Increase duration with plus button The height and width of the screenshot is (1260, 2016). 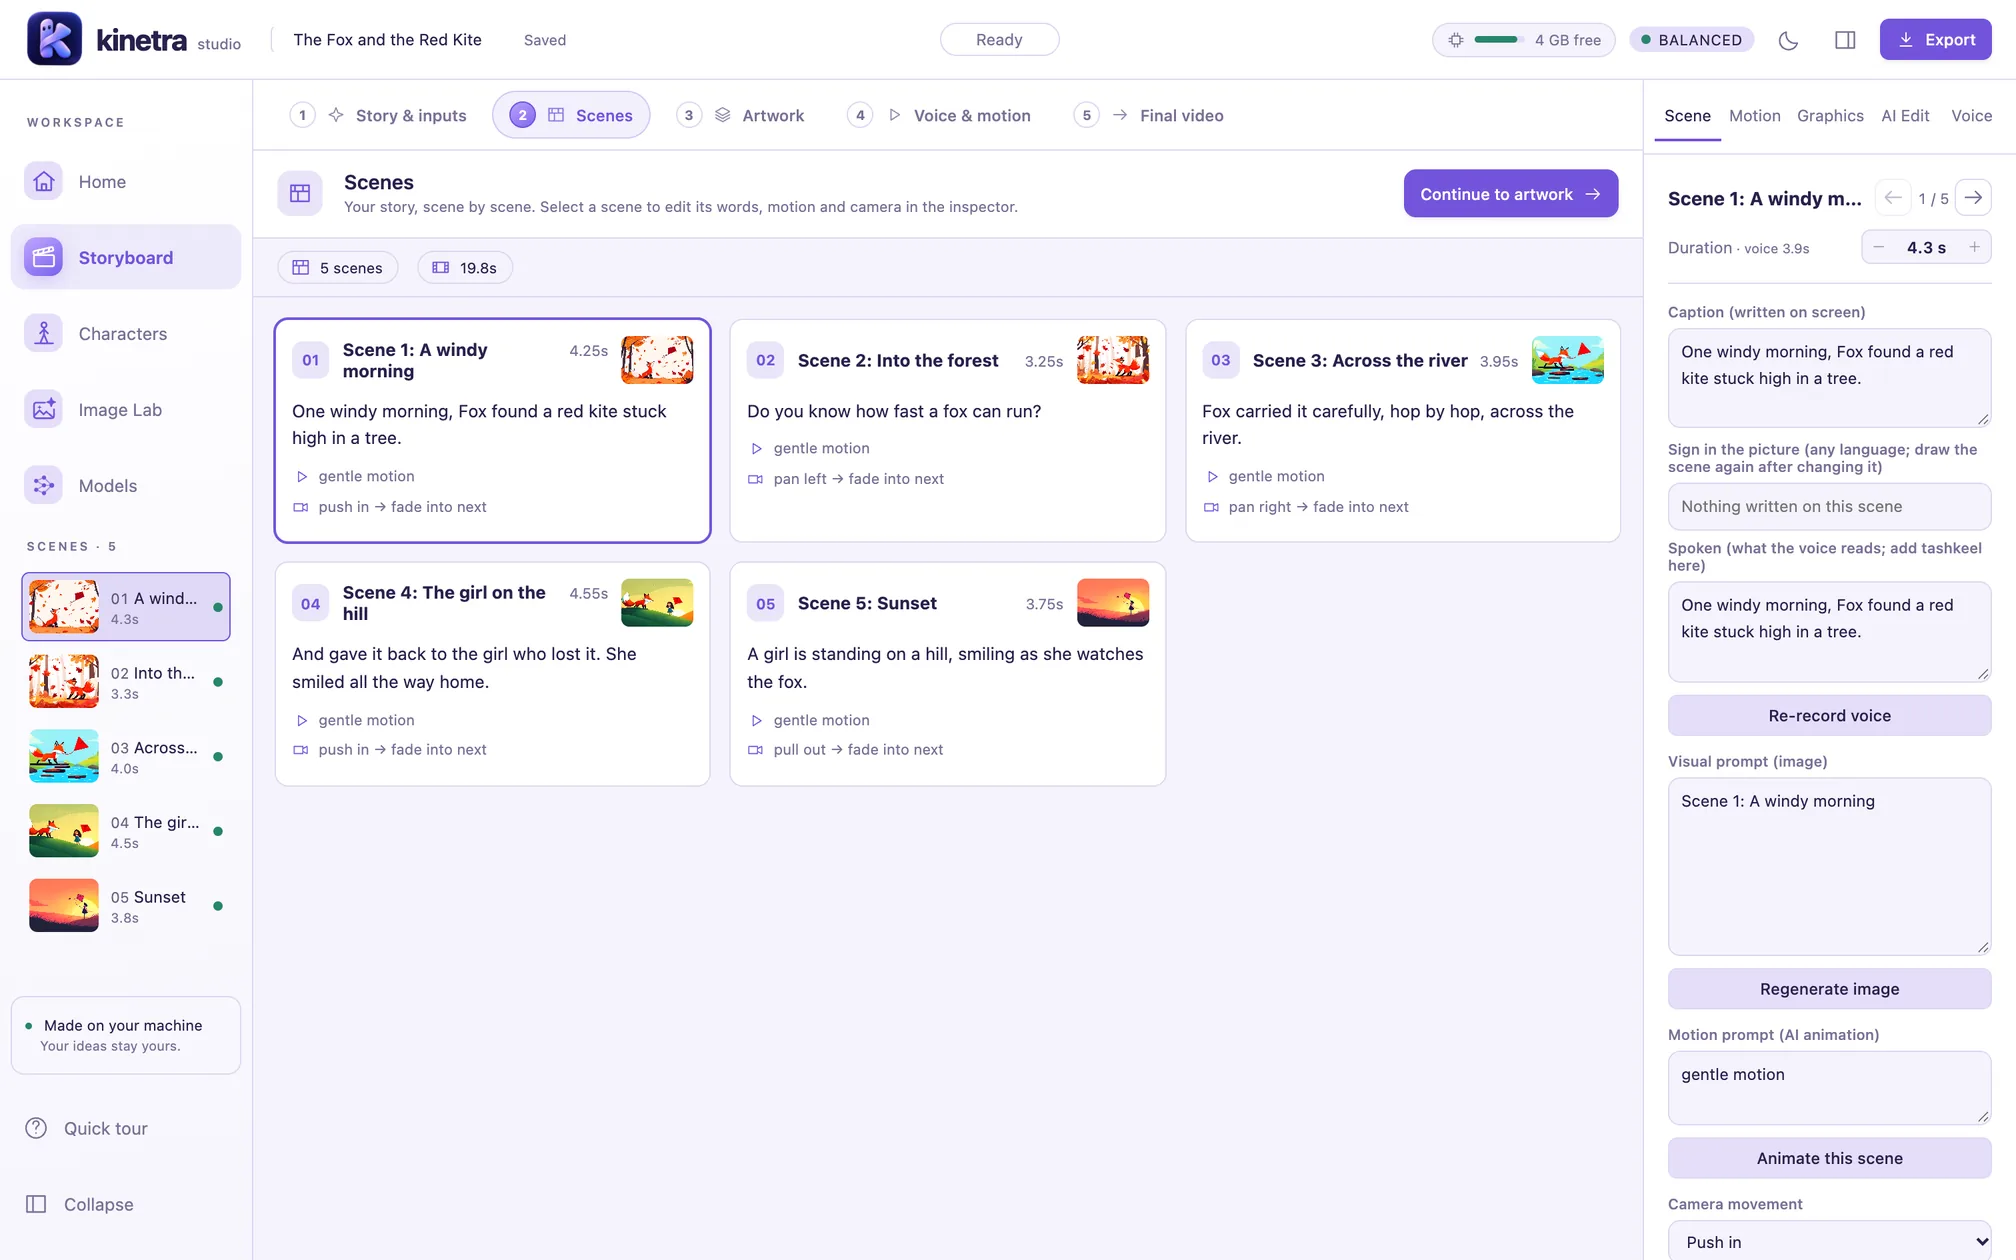(1974, 247)
